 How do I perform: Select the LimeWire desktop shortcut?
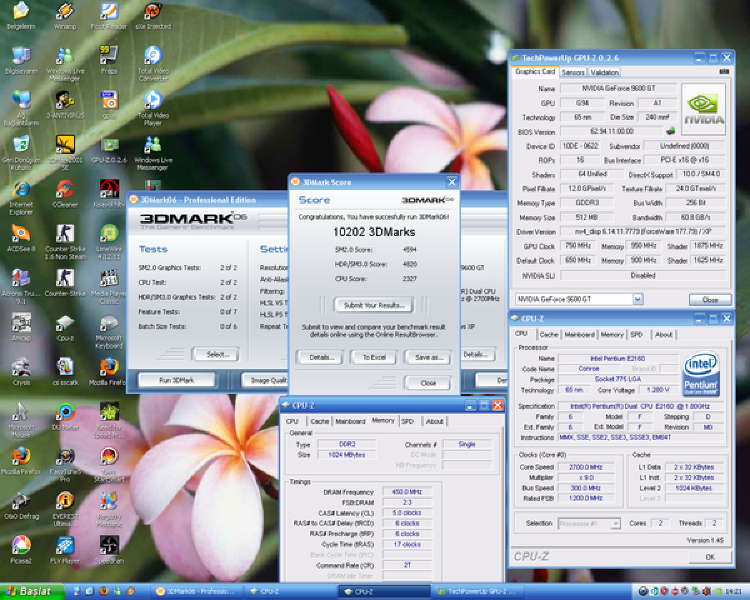tap(109, 242)
